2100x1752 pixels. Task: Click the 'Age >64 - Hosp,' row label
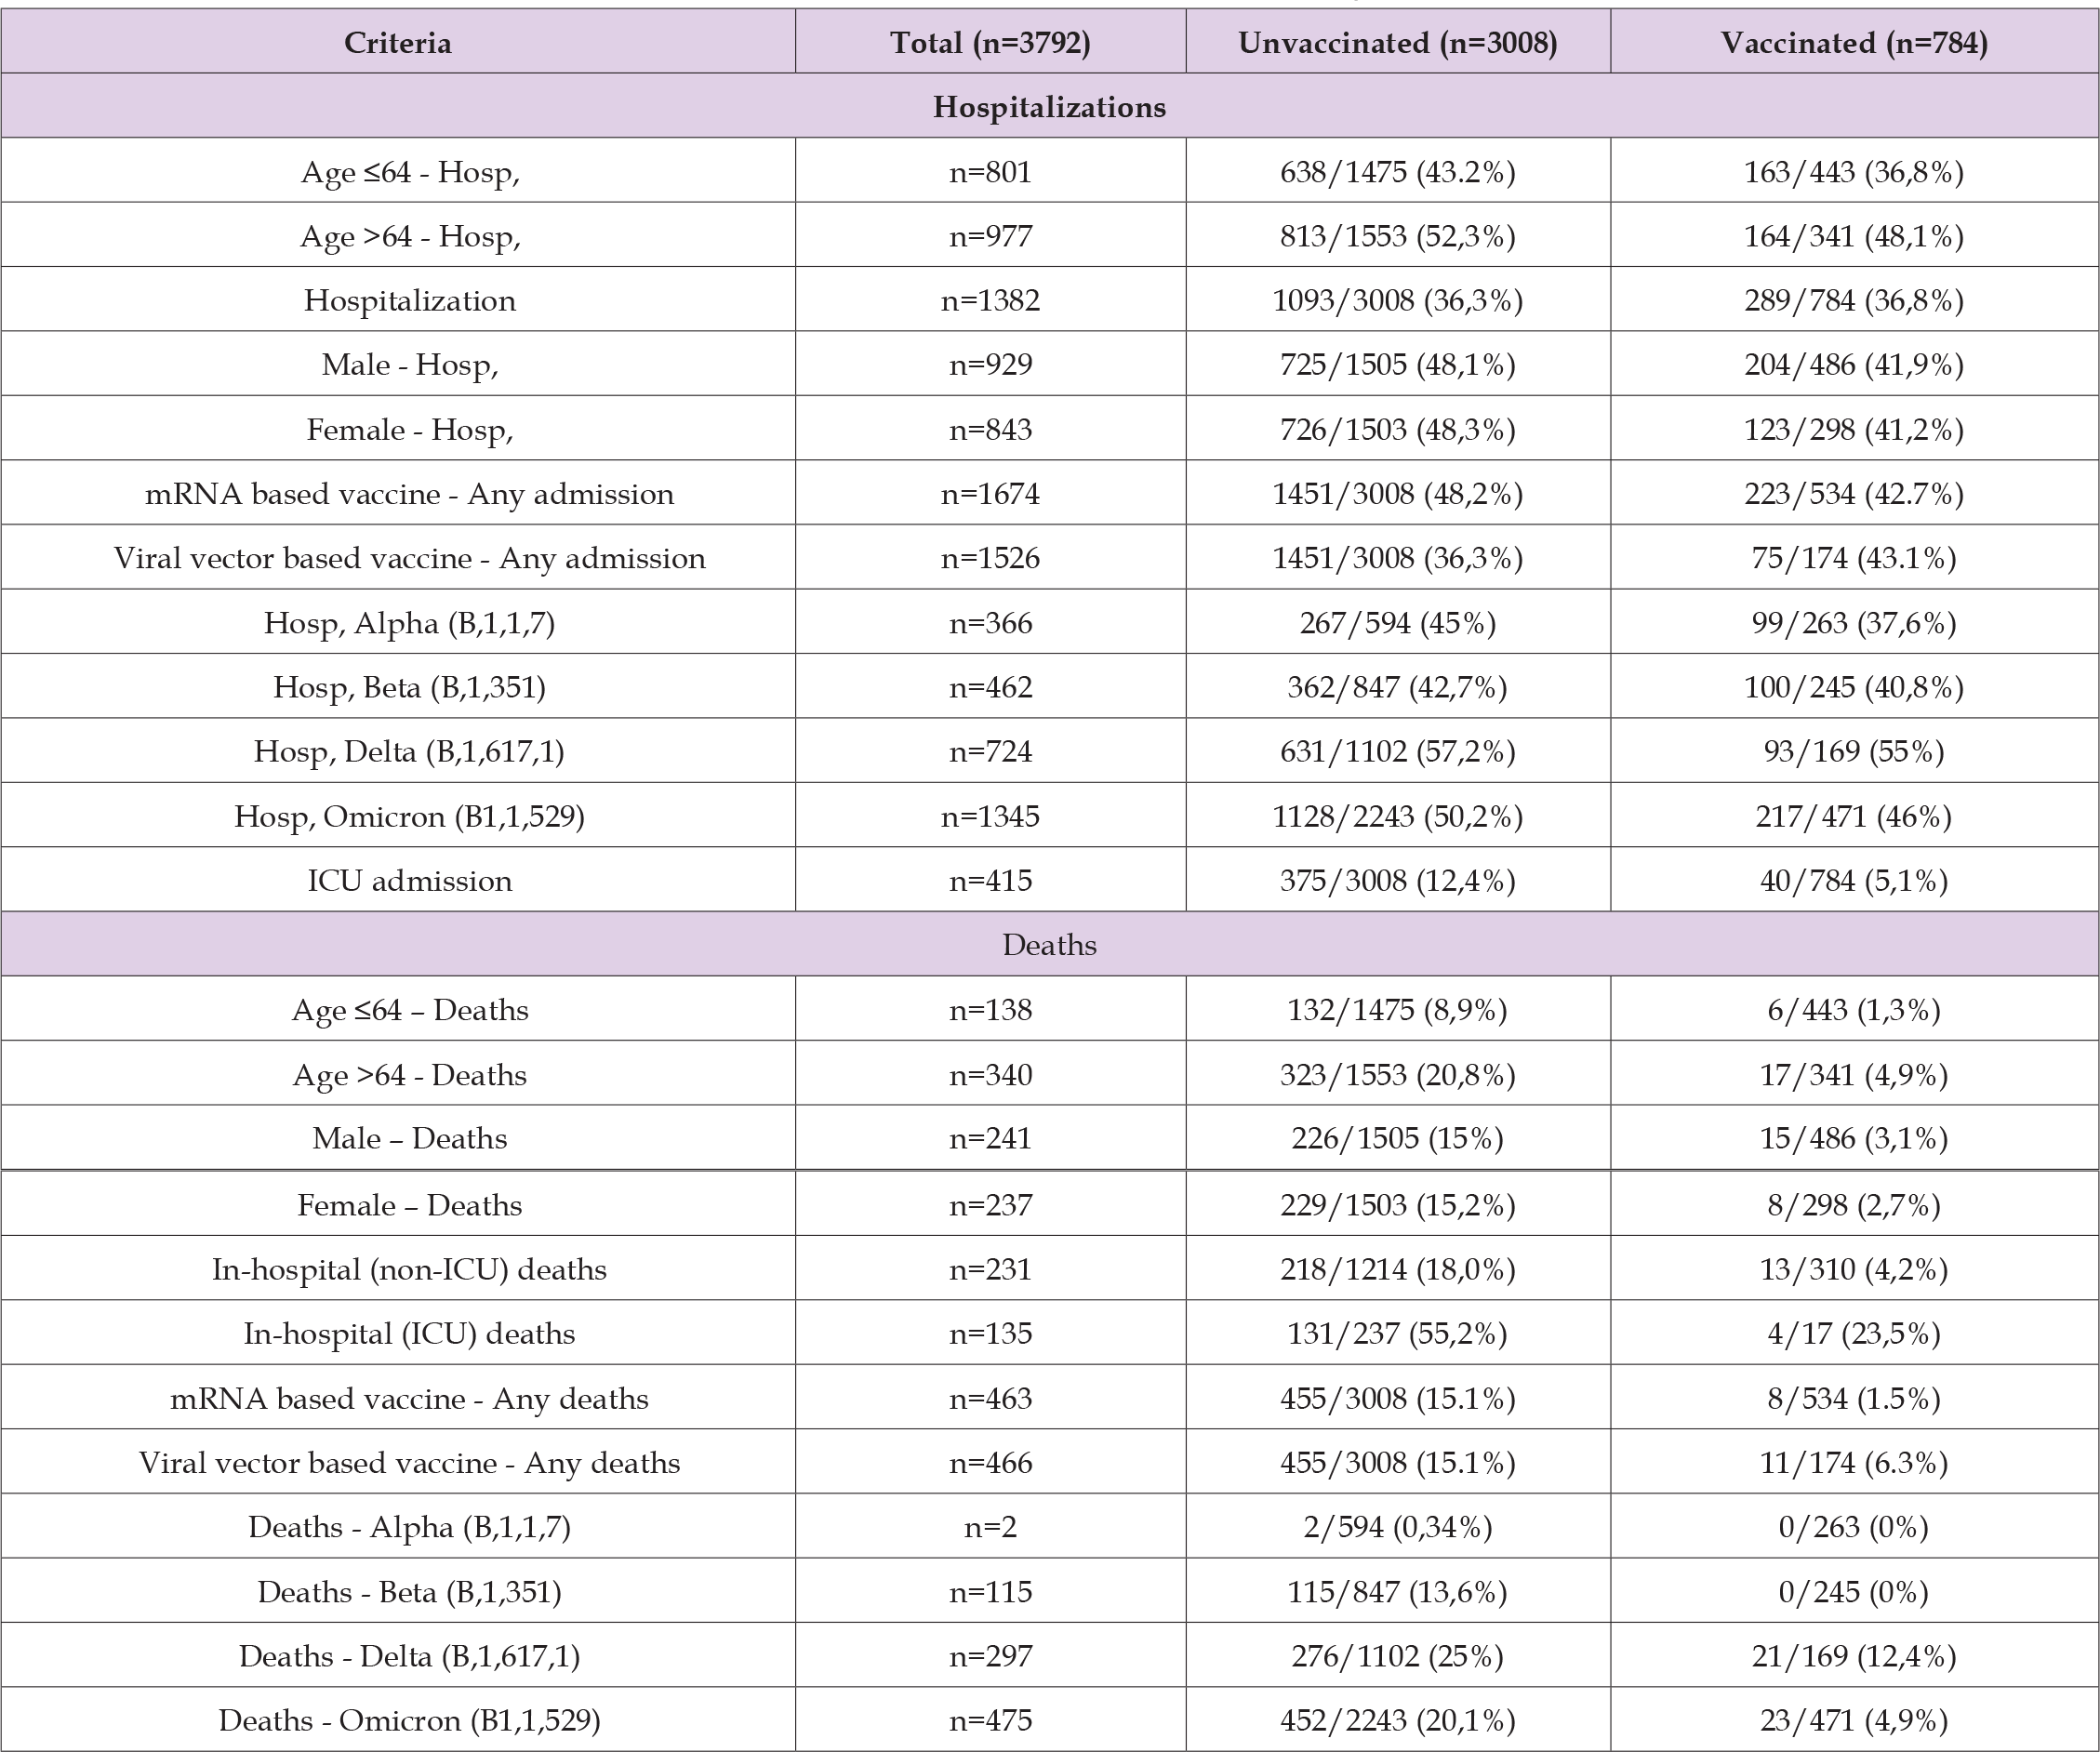click(x=410, y=236)
